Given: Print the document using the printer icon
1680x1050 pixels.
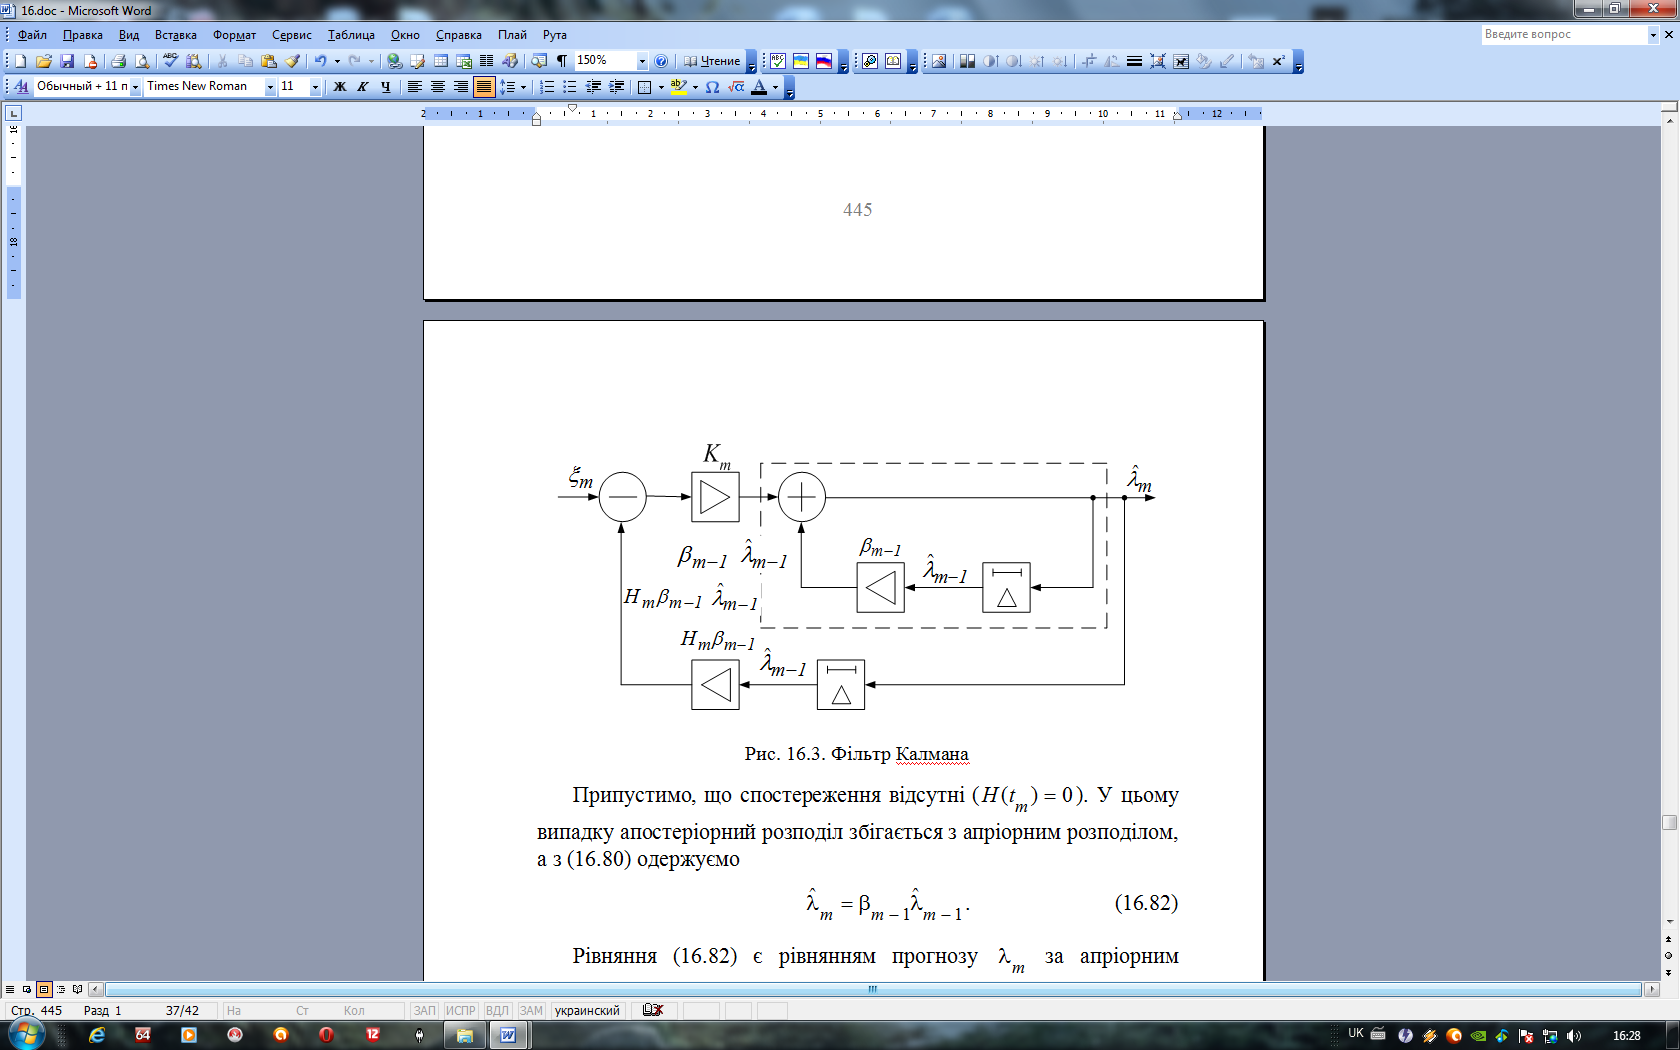Looking at the screenshot, I should [118, 61].
